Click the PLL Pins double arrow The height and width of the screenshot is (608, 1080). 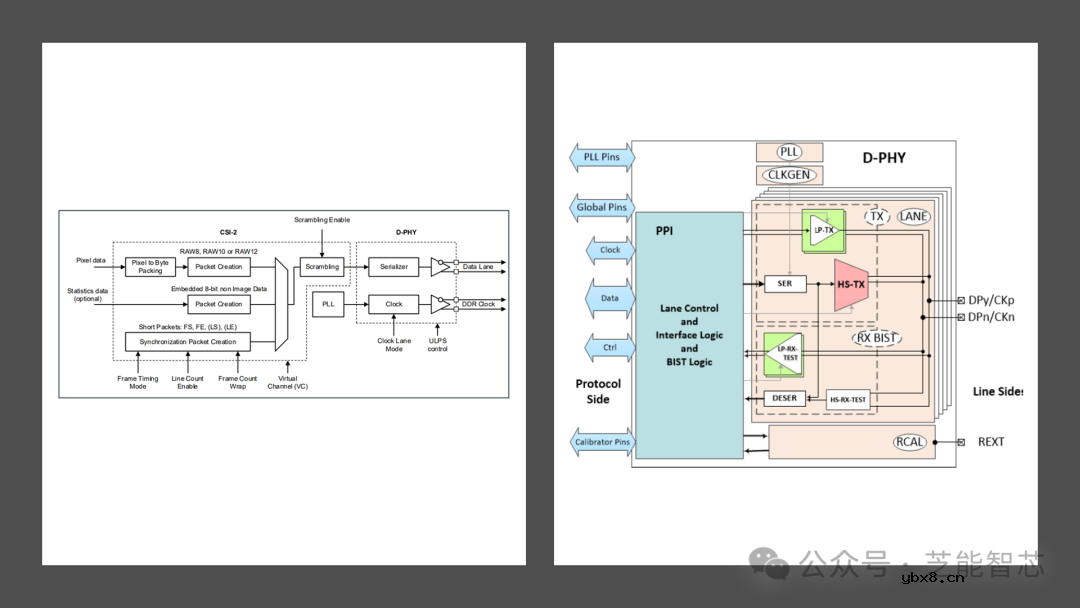(601, 157)
